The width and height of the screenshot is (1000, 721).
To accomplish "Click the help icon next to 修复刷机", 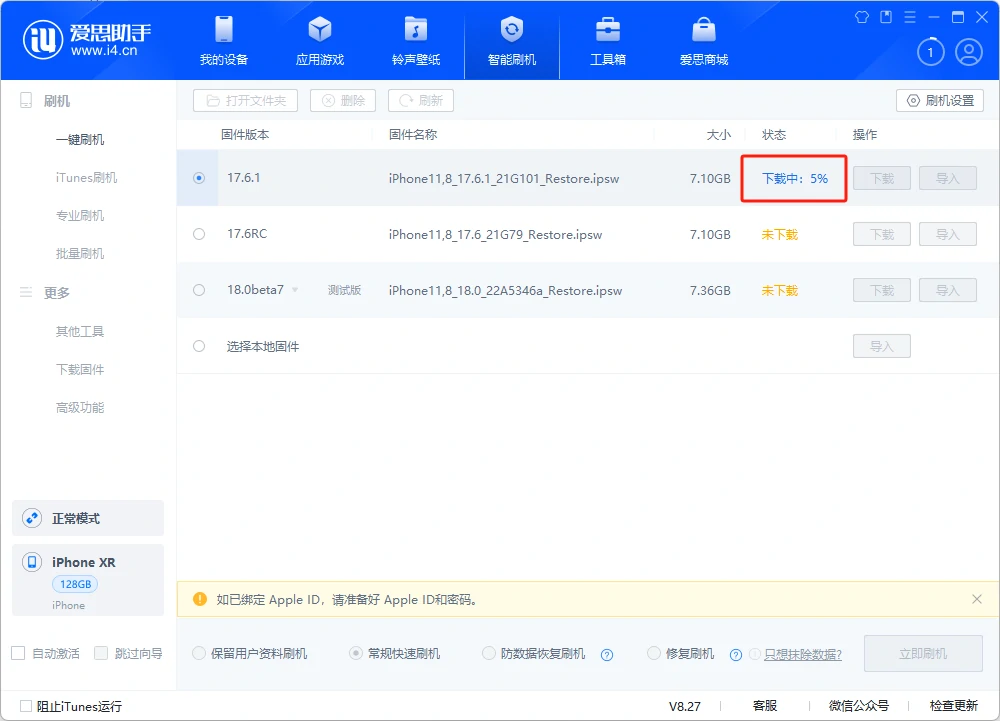I will [x=735, y=655].
